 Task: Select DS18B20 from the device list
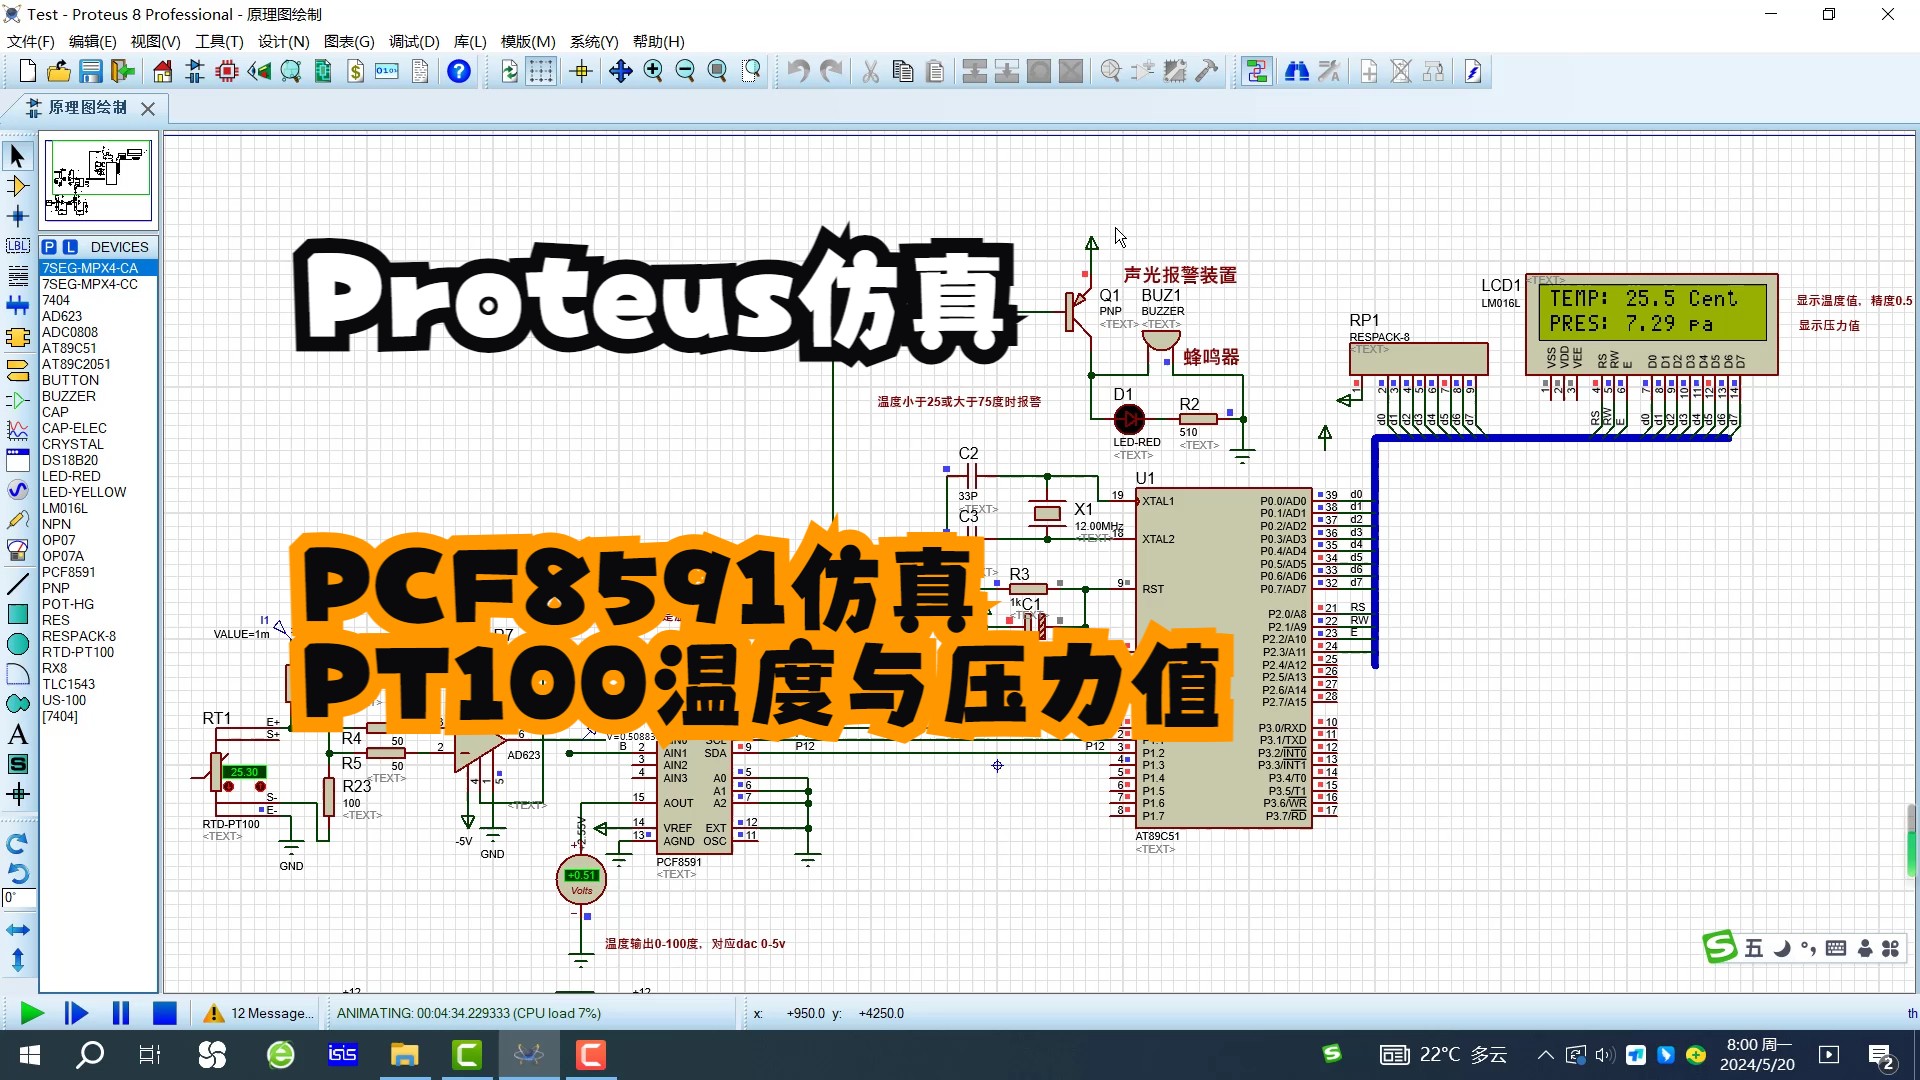click(70, 460)
